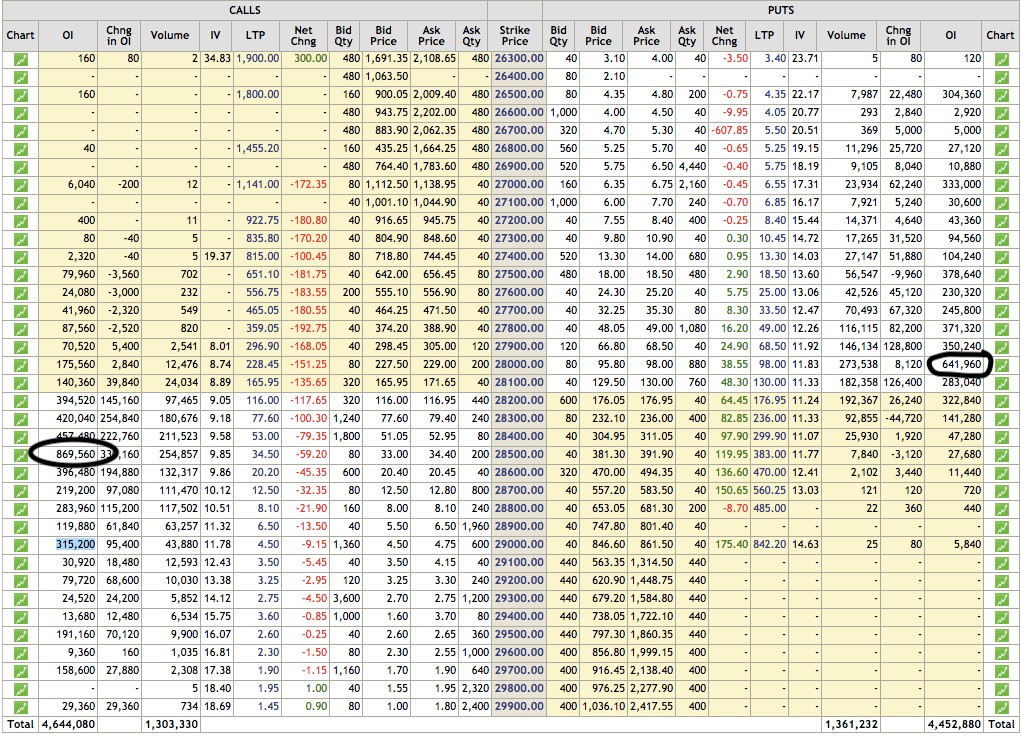
Task: Open puts LTP 383.00 link
Action: tap(770, 455)
